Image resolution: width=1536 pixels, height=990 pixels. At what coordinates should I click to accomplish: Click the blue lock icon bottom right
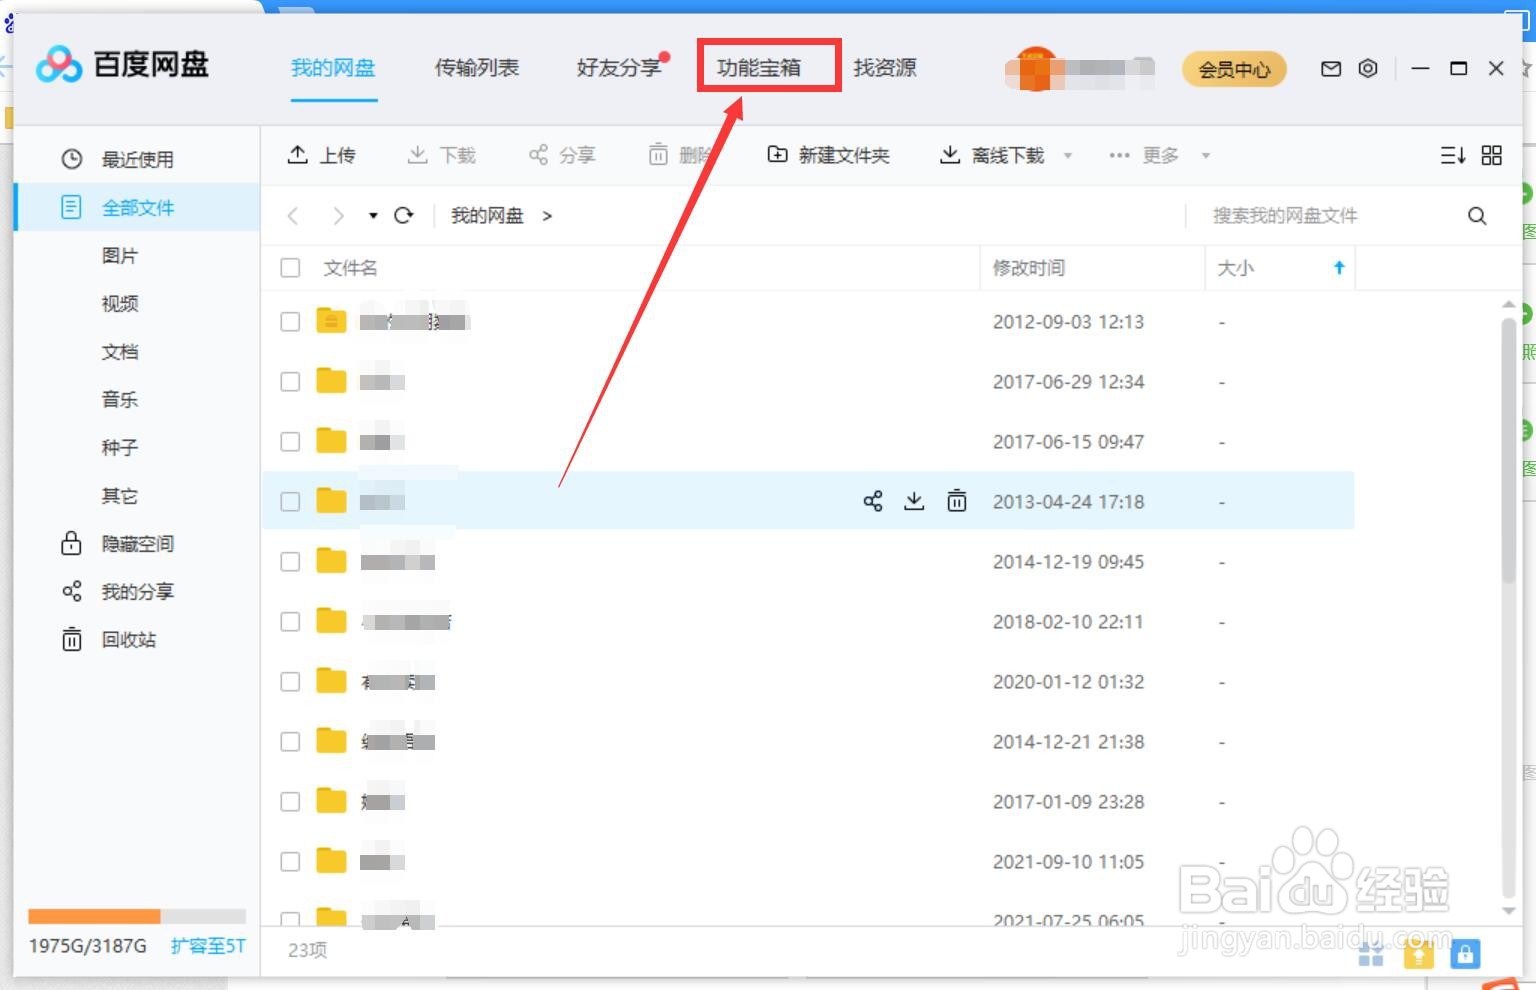(1465, 954)
